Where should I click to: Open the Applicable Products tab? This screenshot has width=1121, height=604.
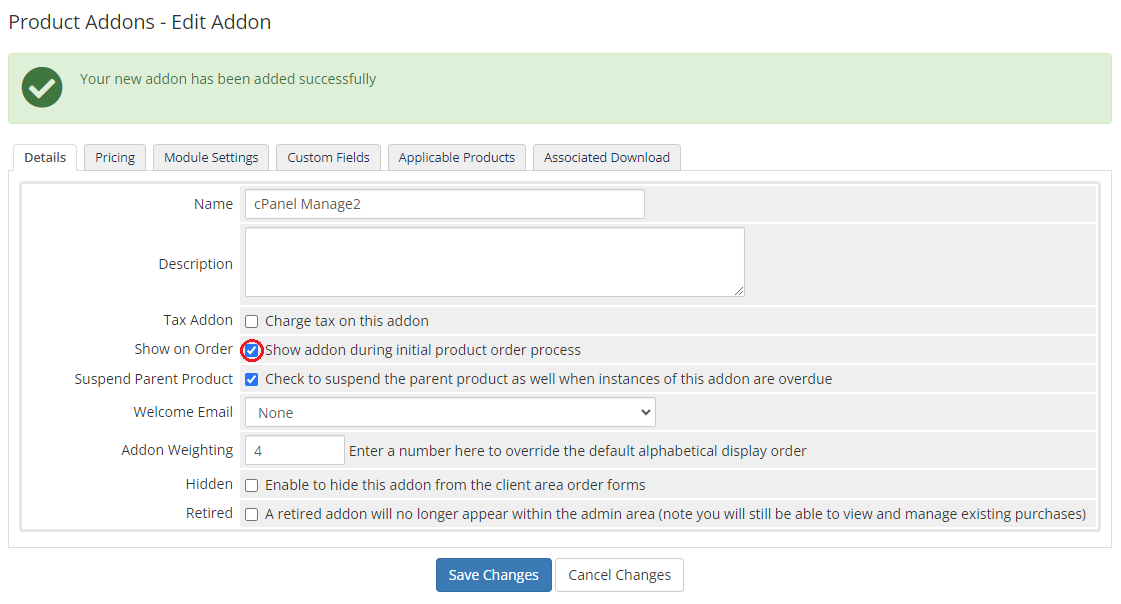click(x=457, y=157)
